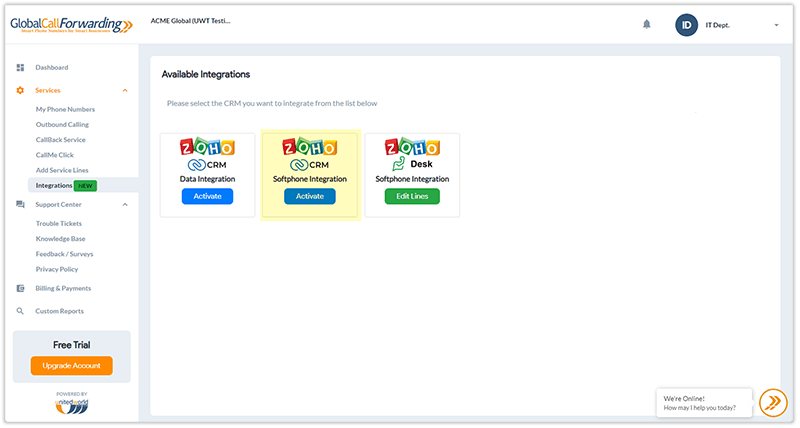Open the orange live chat launcher
The height and width of the screenshot is (428, 800).
(x=773, y=403)
